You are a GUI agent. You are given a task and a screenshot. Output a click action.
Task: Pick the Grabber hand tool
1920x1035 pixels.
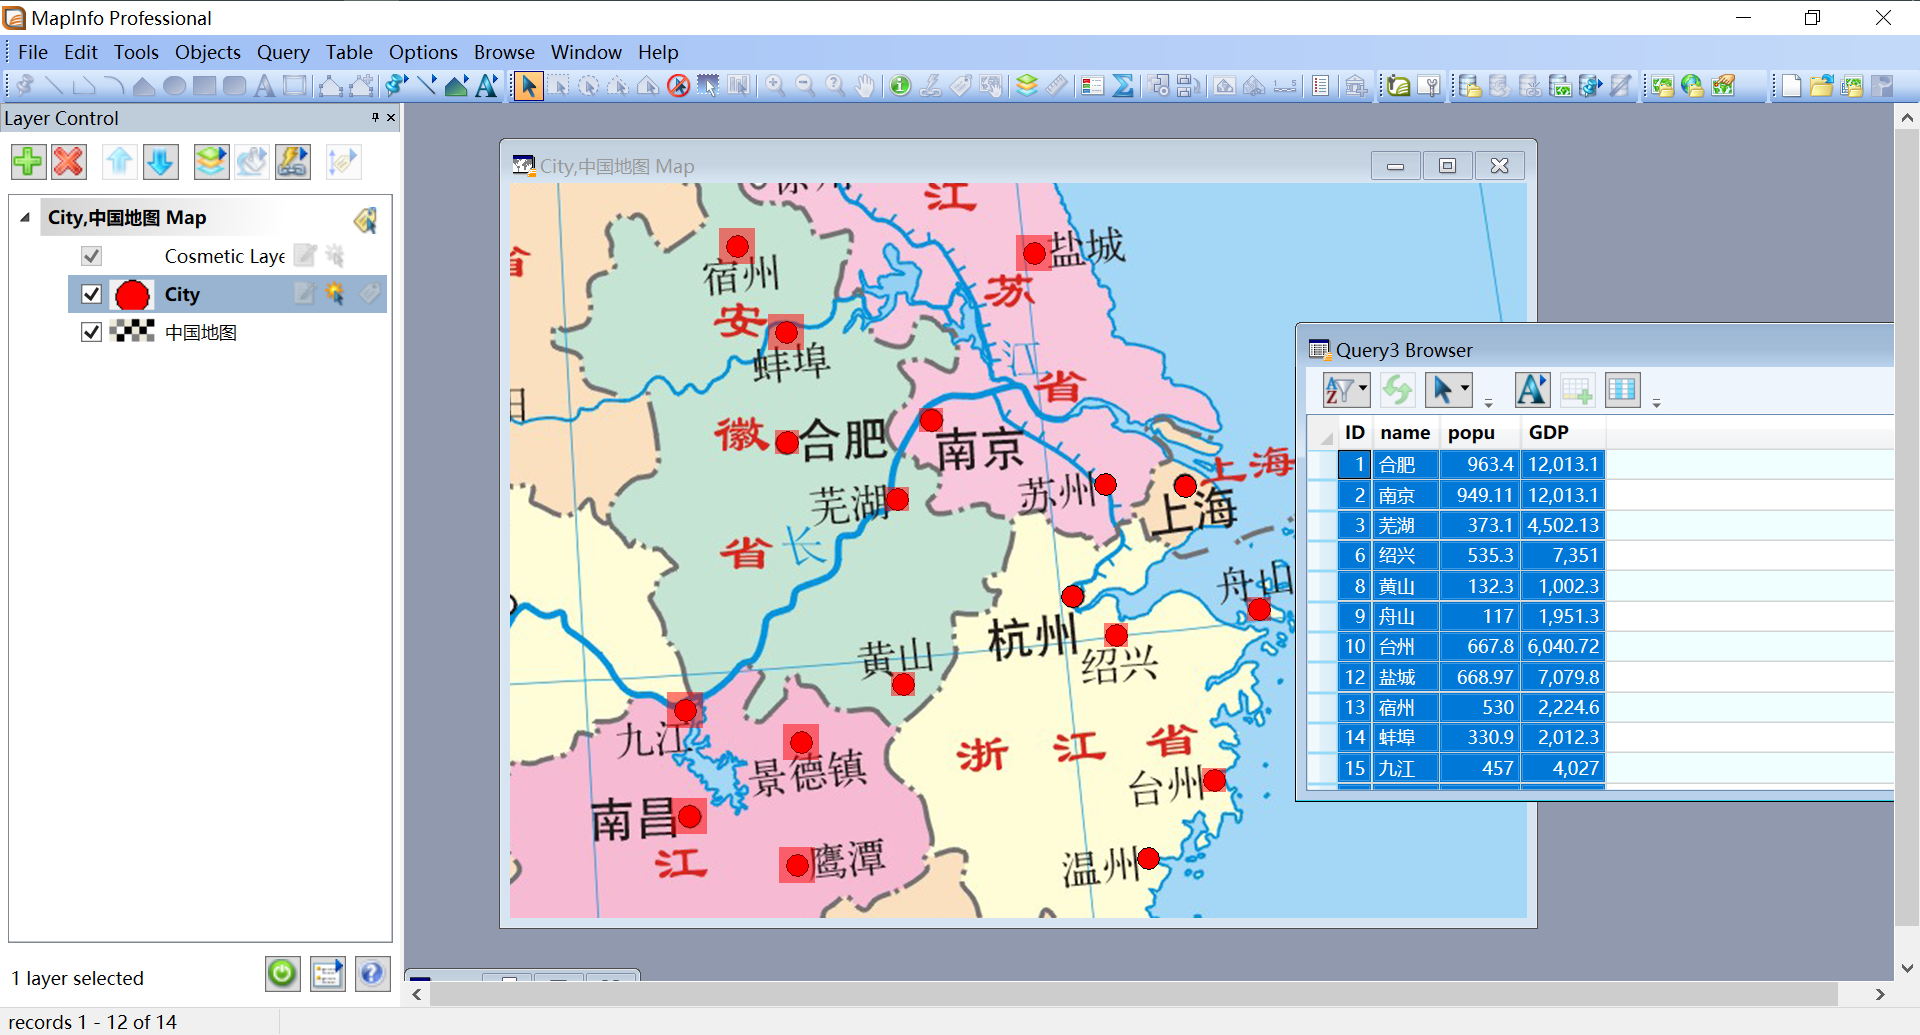865,86
